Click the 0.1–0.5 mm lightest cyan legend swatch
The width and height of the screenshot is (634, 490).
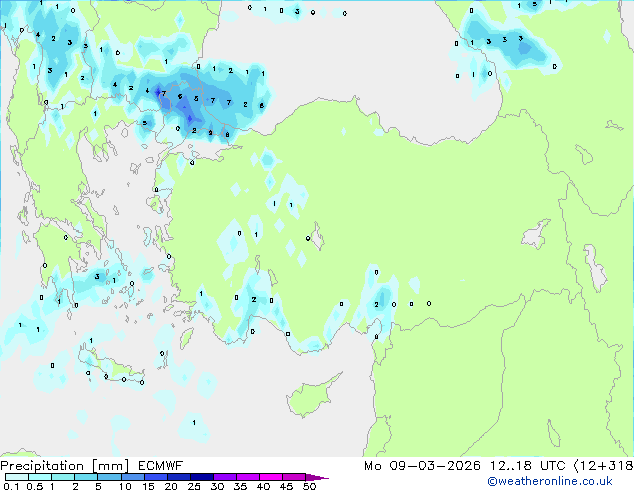point(17,477)
